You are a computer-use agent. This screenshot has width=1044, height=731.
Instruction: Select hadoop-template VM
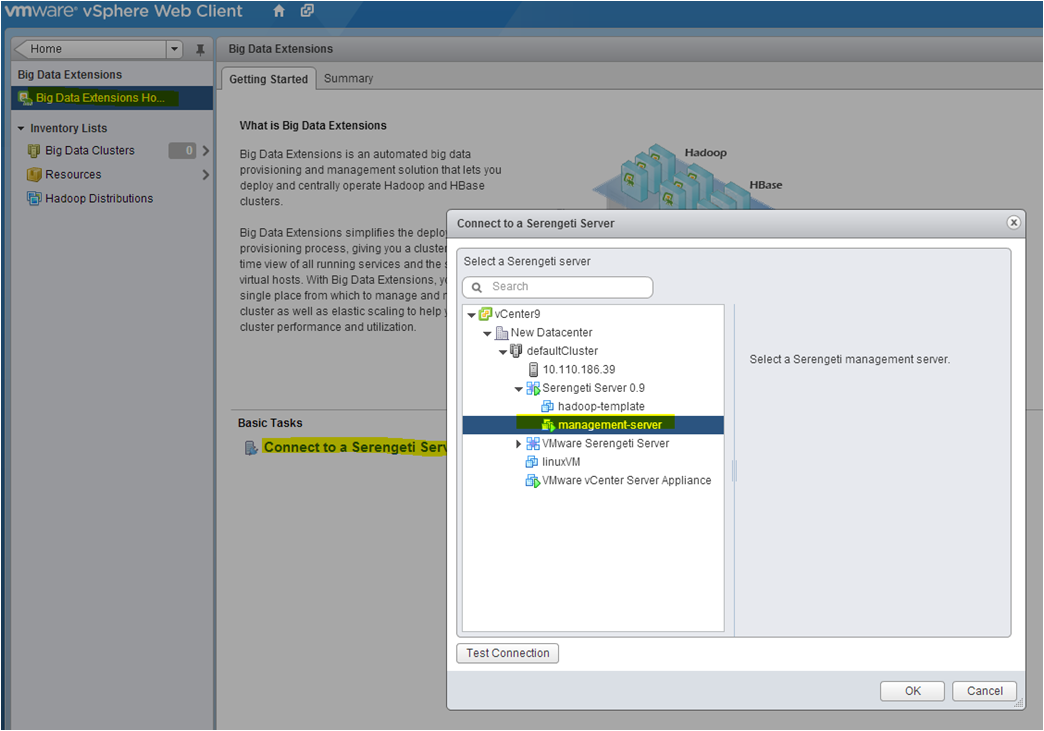[601, 406]
